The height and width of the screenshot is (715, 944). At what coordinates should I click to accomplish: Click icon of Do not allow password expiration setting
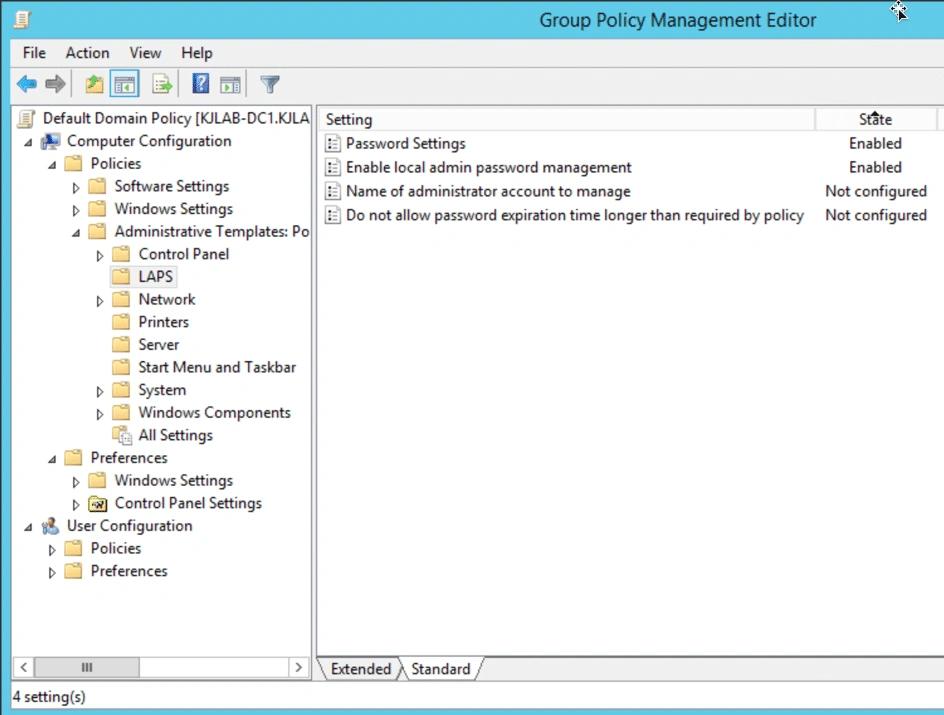click(332, 215)
